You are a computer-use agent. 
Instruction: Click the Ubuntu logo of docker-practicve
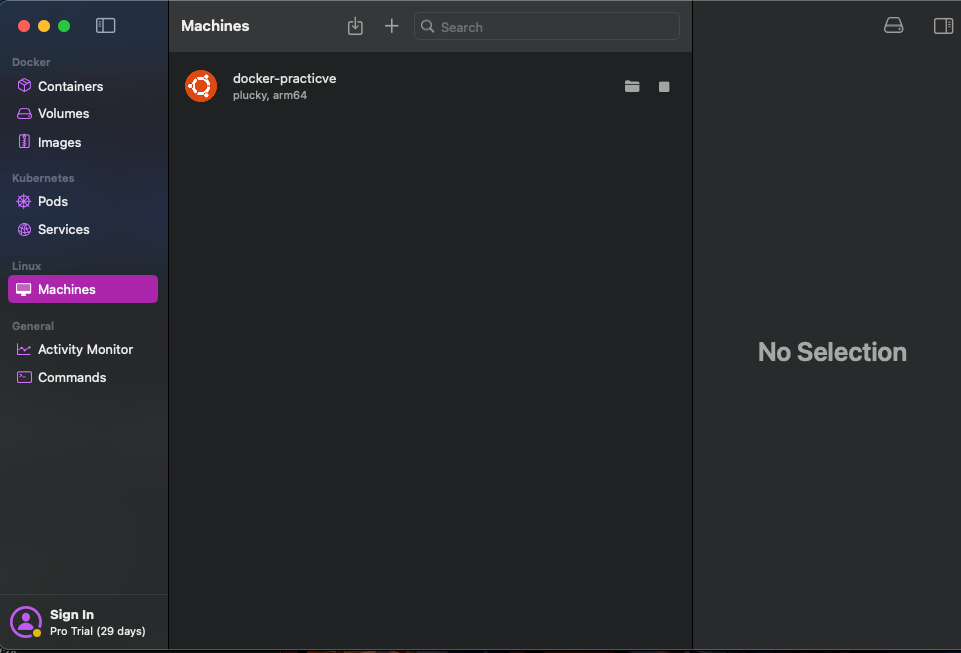click(x=201, y=86)
